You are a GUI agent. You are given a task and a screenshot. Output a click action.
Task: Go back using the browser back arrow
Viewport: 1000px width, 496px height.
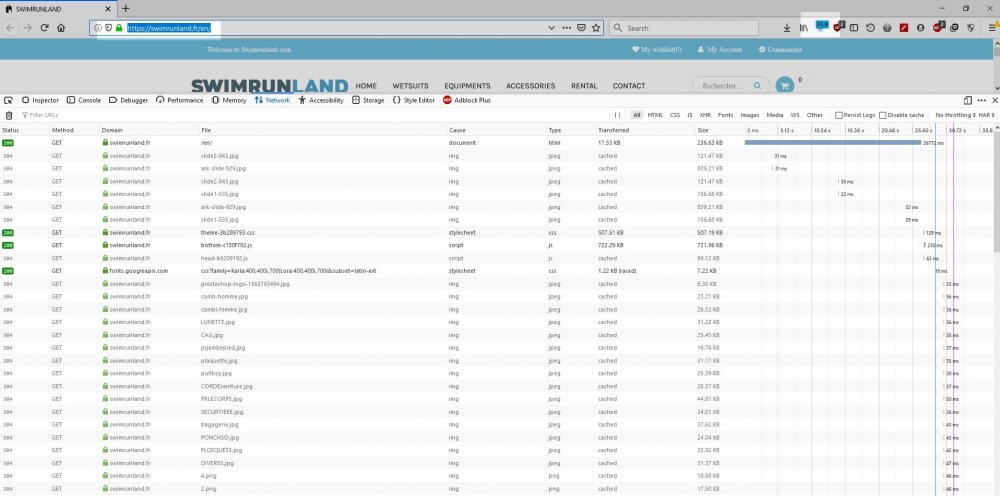pyautogui.click(x=11, y=28)
